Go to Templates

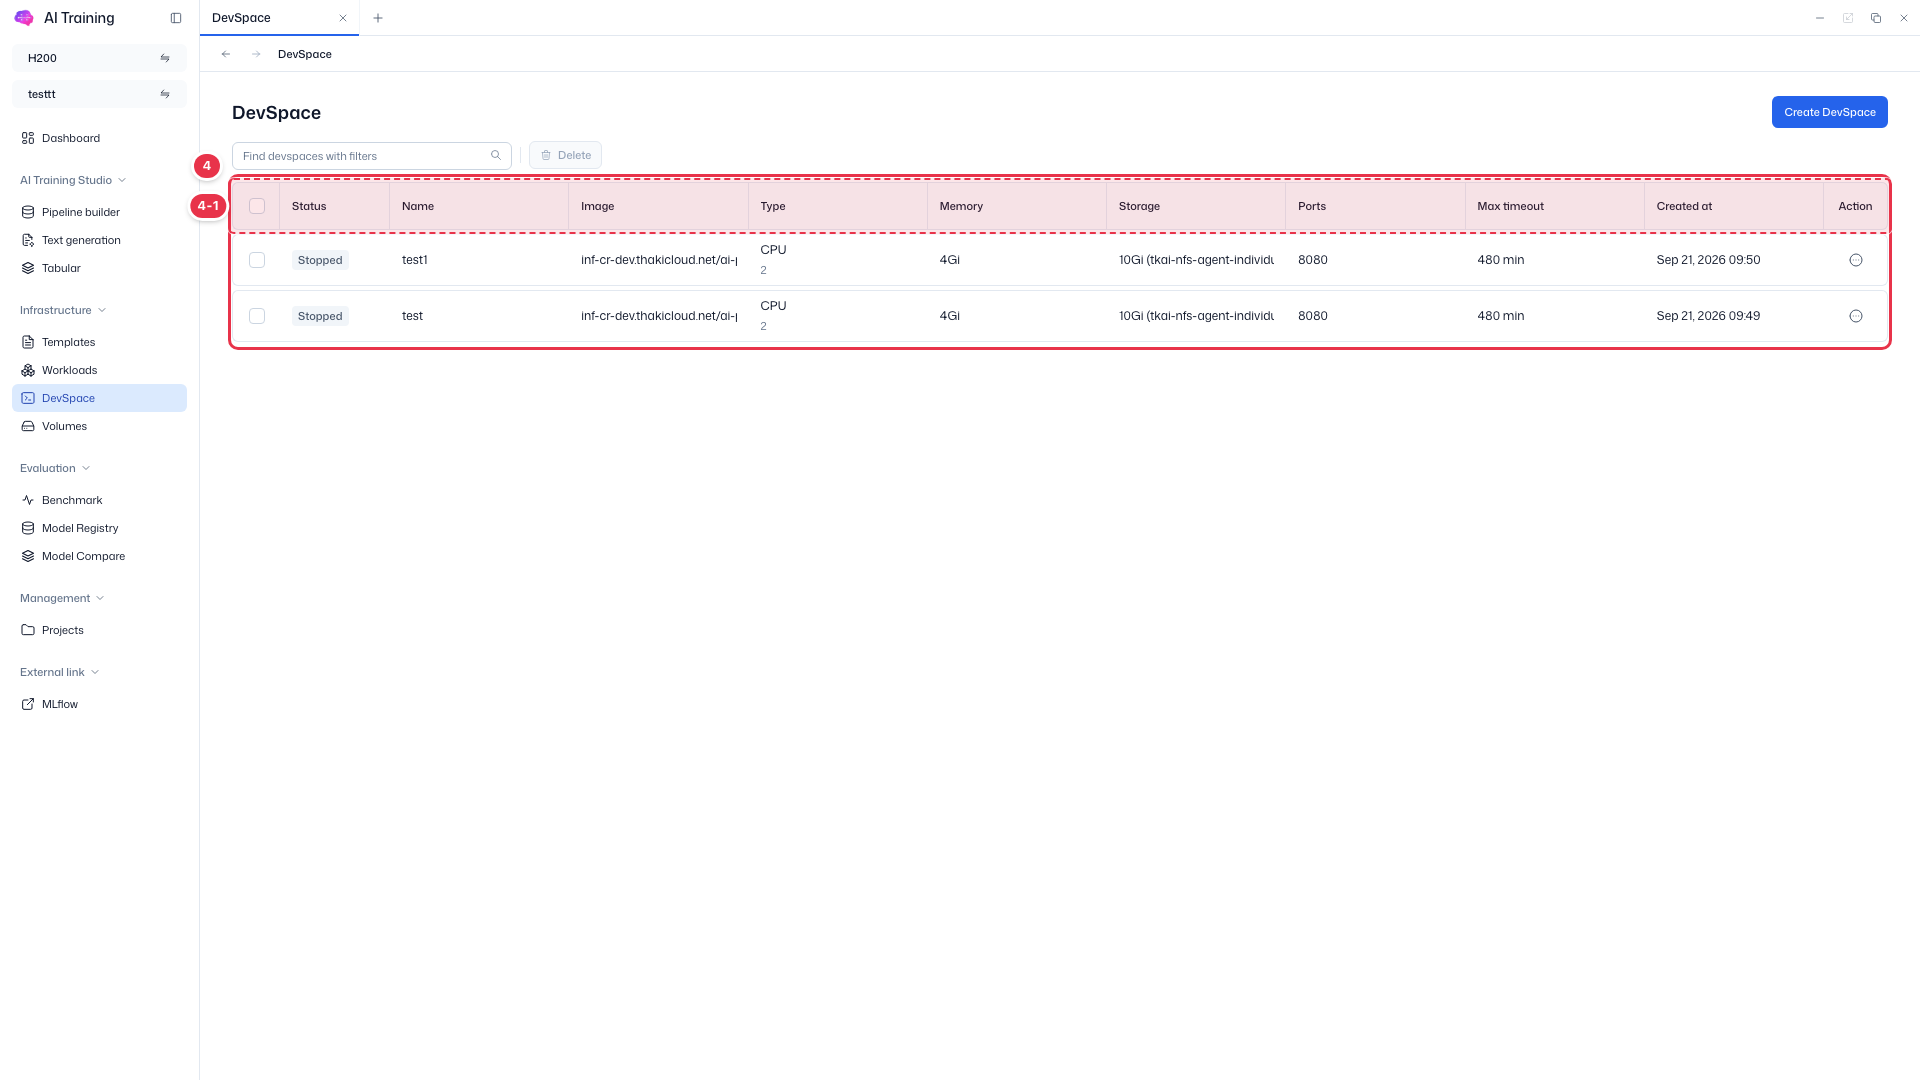pyautogui.click(x=99, y=342)
